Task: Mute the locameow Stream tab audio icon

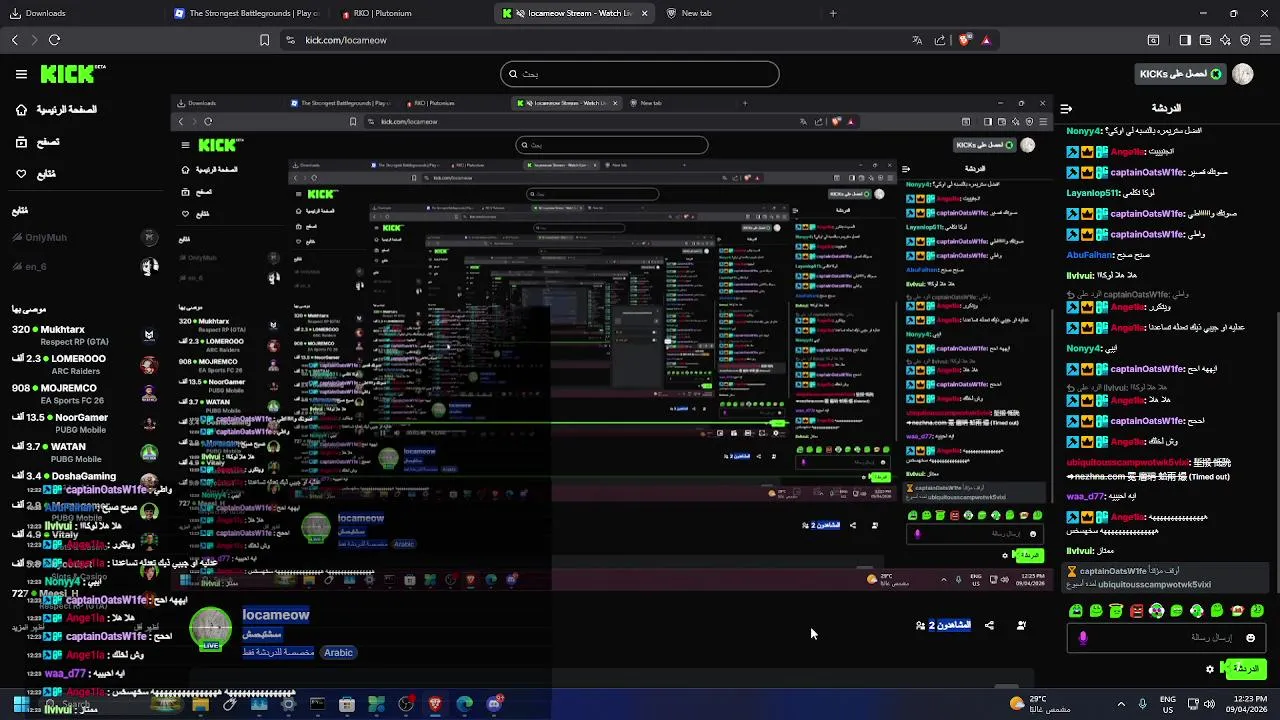Action: (x=521, y=14)
